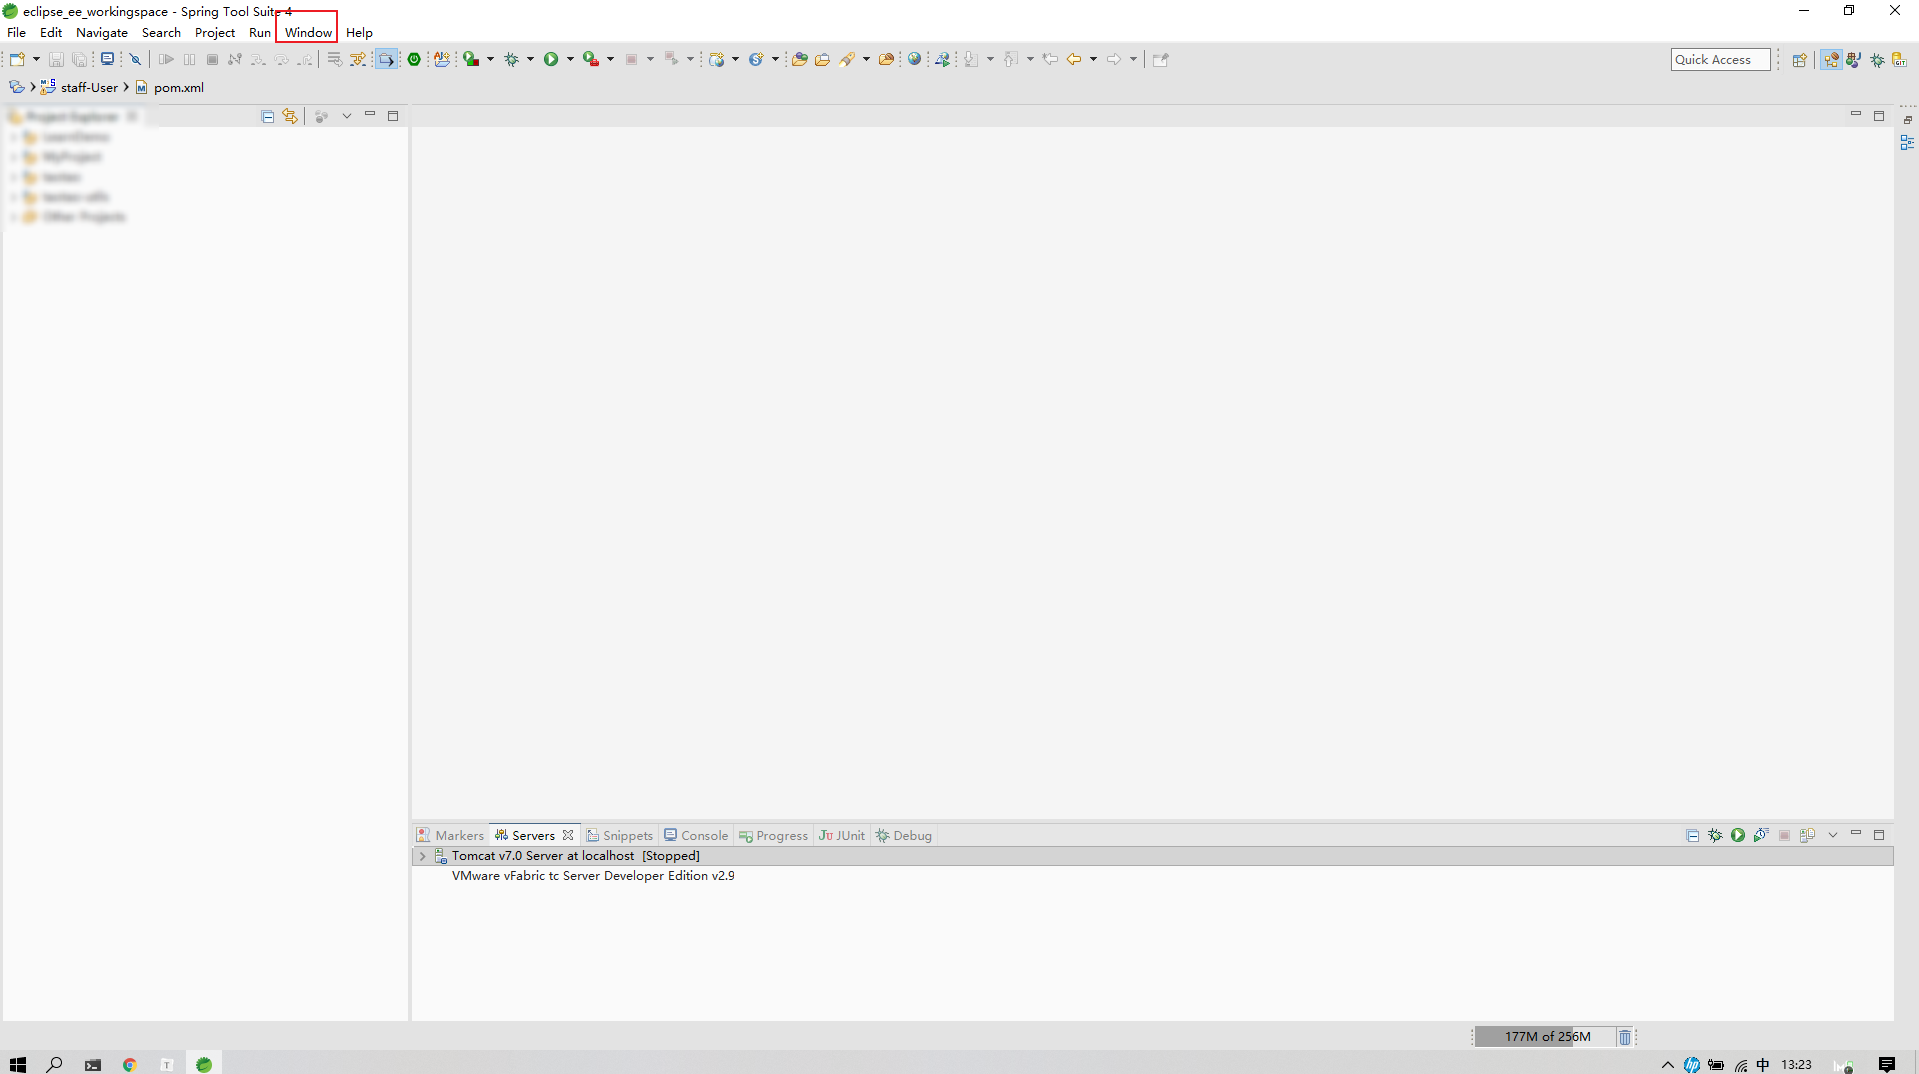Open the Forward history dropdown arrow
Image resolution: width=1919 pixels, height=1074 pixels.
1133,60
